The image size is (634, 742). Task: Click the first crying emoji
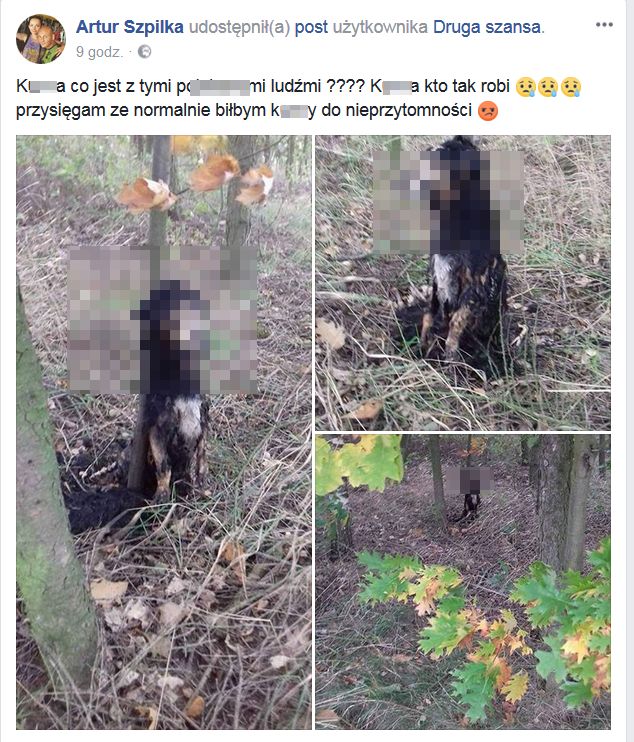tap(525, 87)
